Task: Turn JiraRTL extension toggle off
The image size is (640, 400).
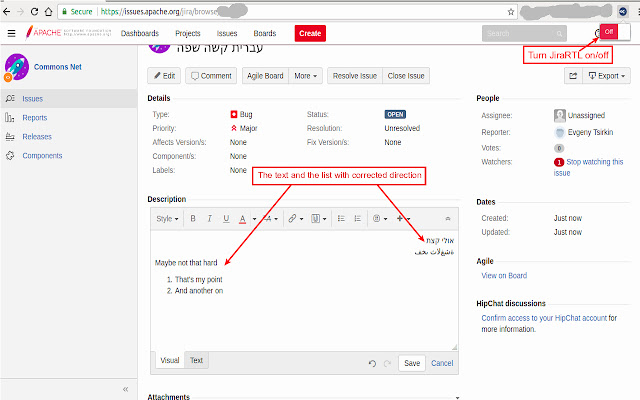Action: [608, 32]
